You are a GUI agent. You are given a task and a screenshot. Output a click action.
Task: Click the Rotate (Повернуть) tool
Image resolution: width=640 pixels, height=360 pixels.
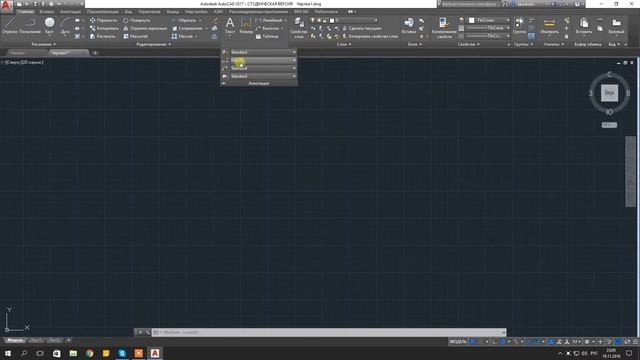[x=137, y=20]
